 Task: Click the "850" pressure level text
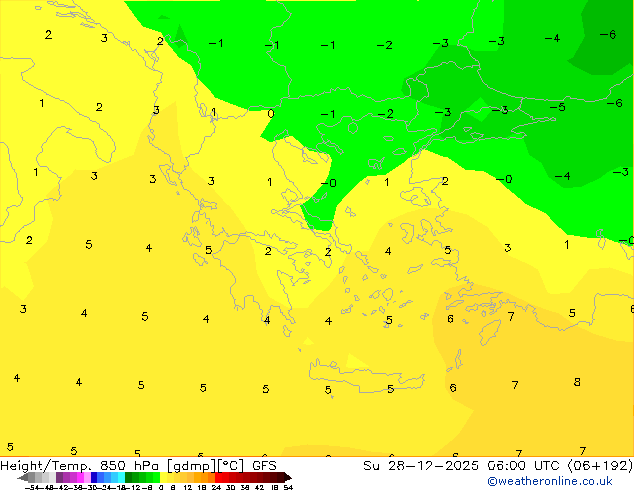pos(112,466)
